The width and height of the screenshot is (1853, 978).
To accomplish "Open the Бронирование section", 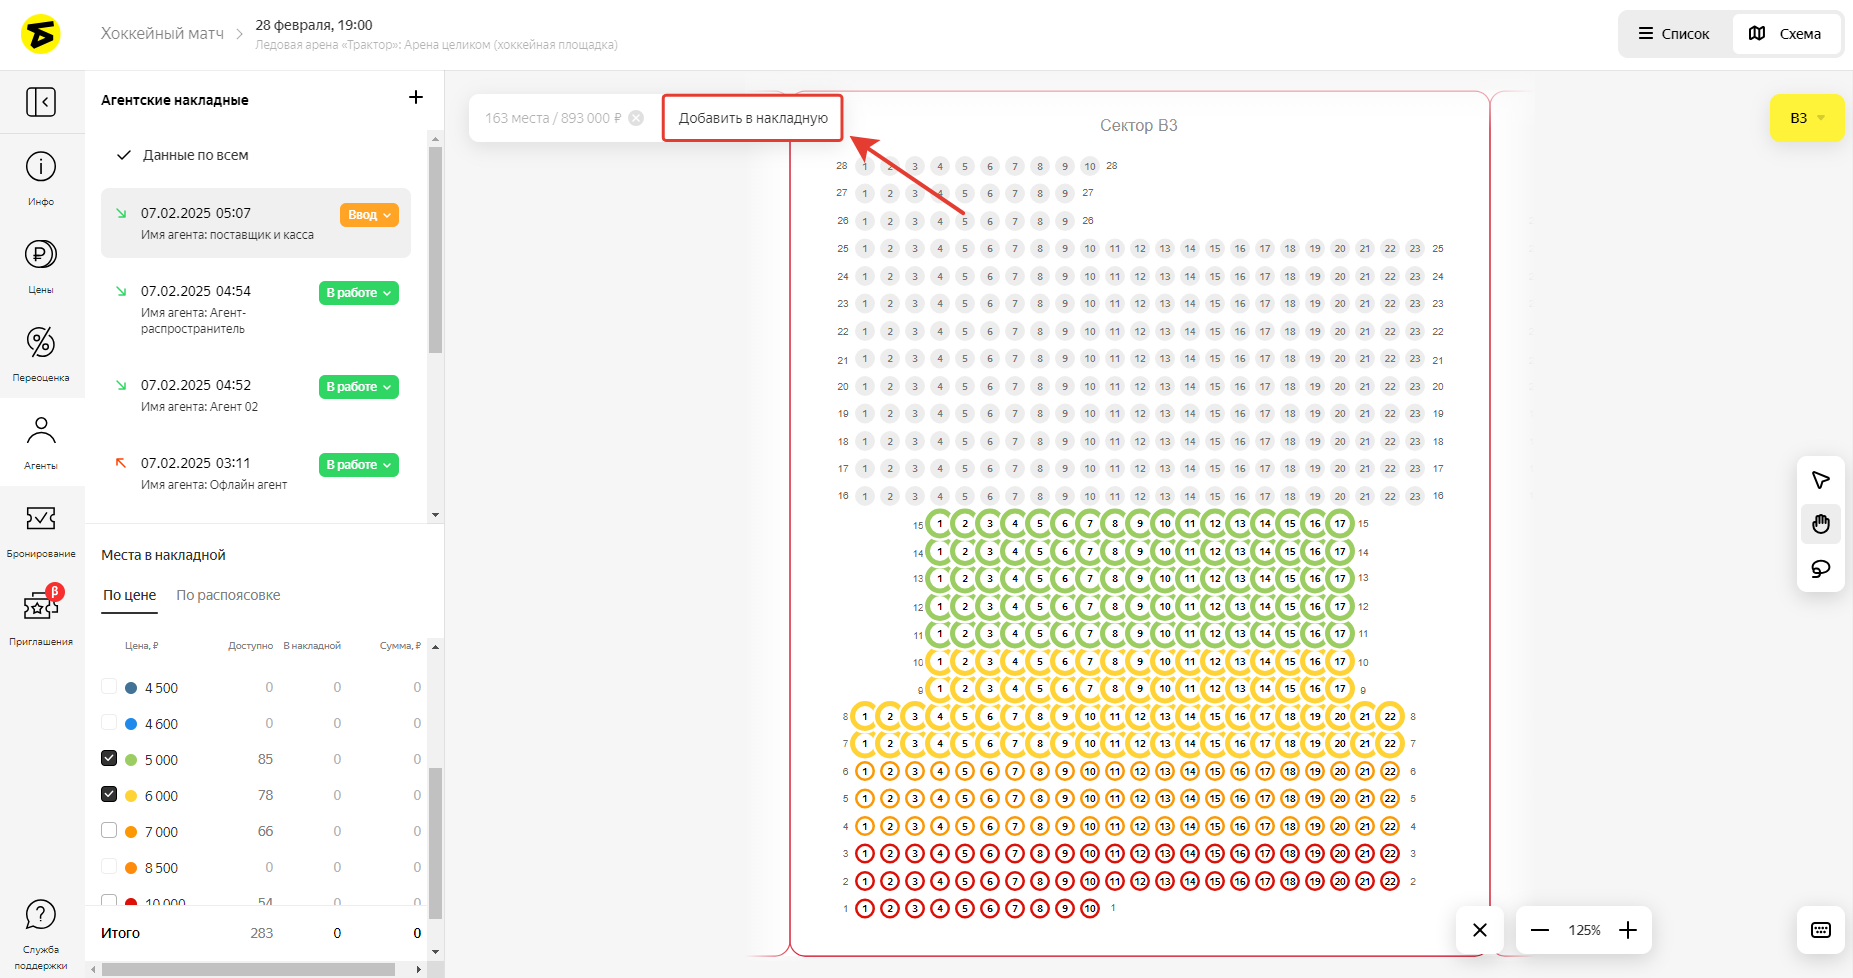I will [x=41, y=529].
